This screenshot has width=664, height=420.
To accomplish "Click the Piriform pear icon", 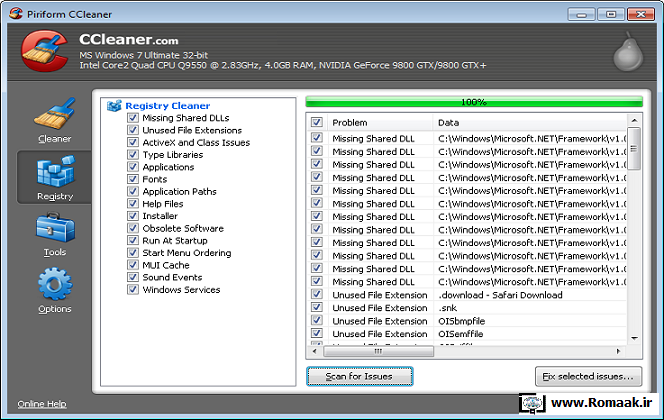I will [628, 53].
